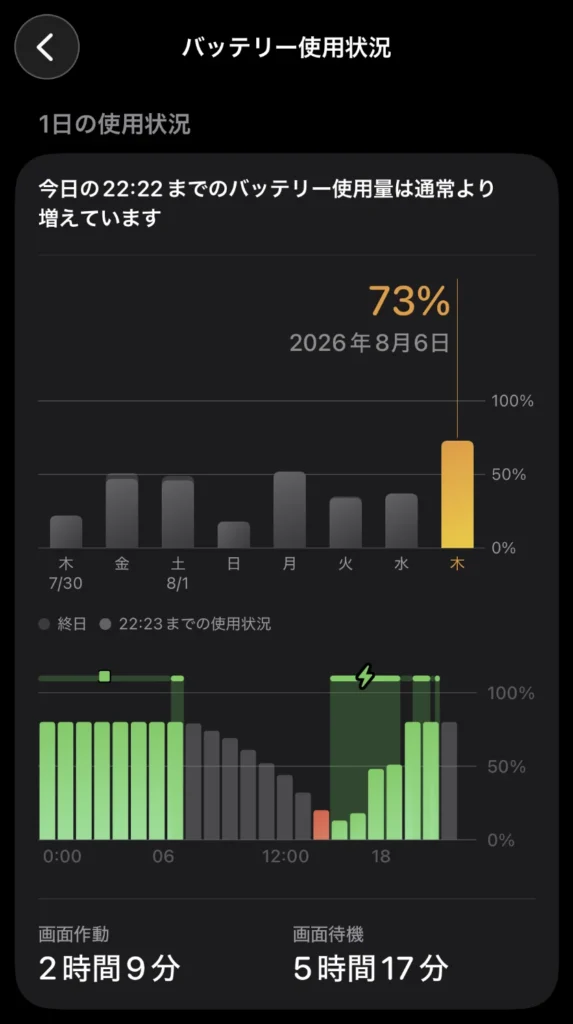This screenshot has height=1024, width=573.
Task: Tap the 73% usage value label
Action: [x=410, y=301]
